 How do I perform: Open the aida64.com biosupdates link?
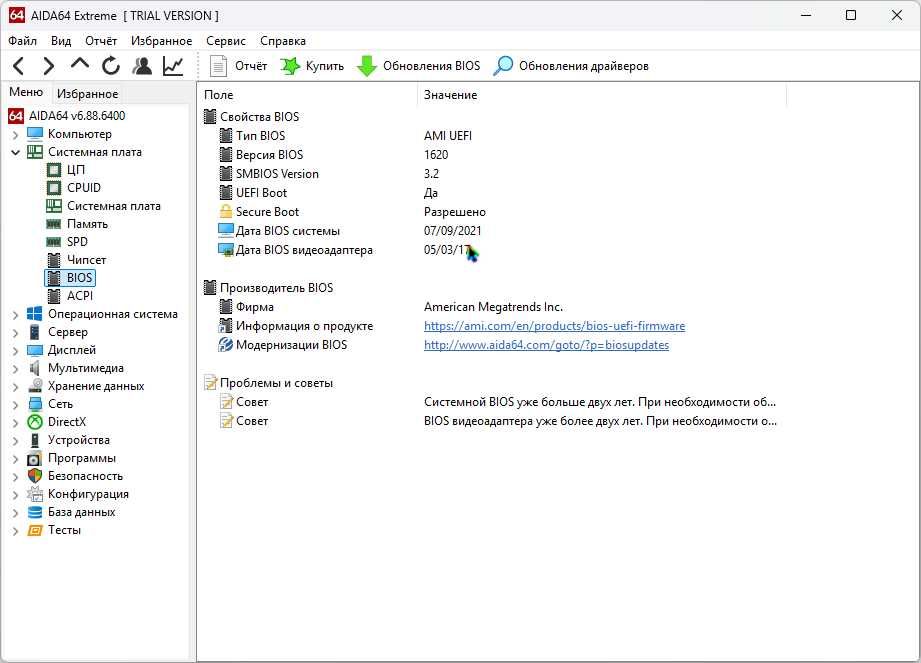click(546, 345)
